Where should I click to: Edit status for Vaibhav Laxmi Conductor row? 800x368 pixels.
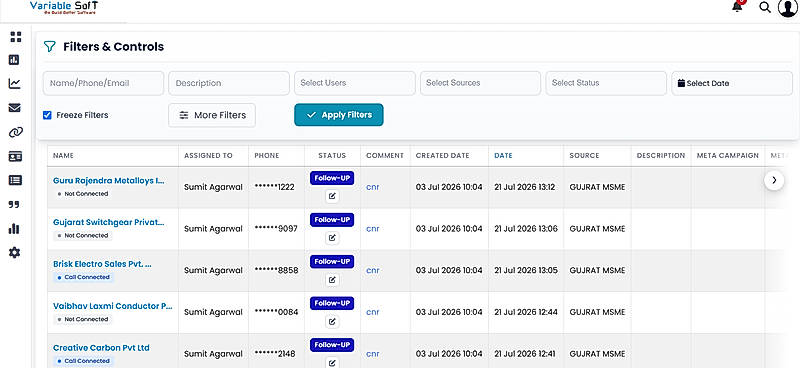[332, 322]
